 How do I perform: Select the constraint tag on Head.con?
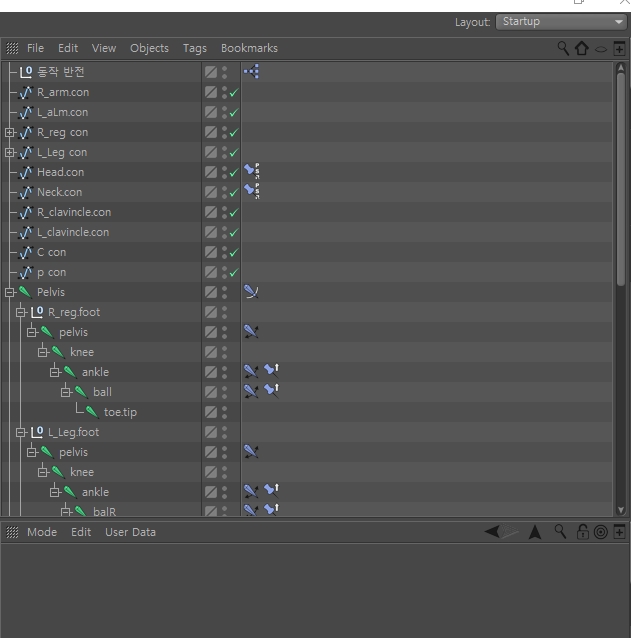[x=252, y=171]
